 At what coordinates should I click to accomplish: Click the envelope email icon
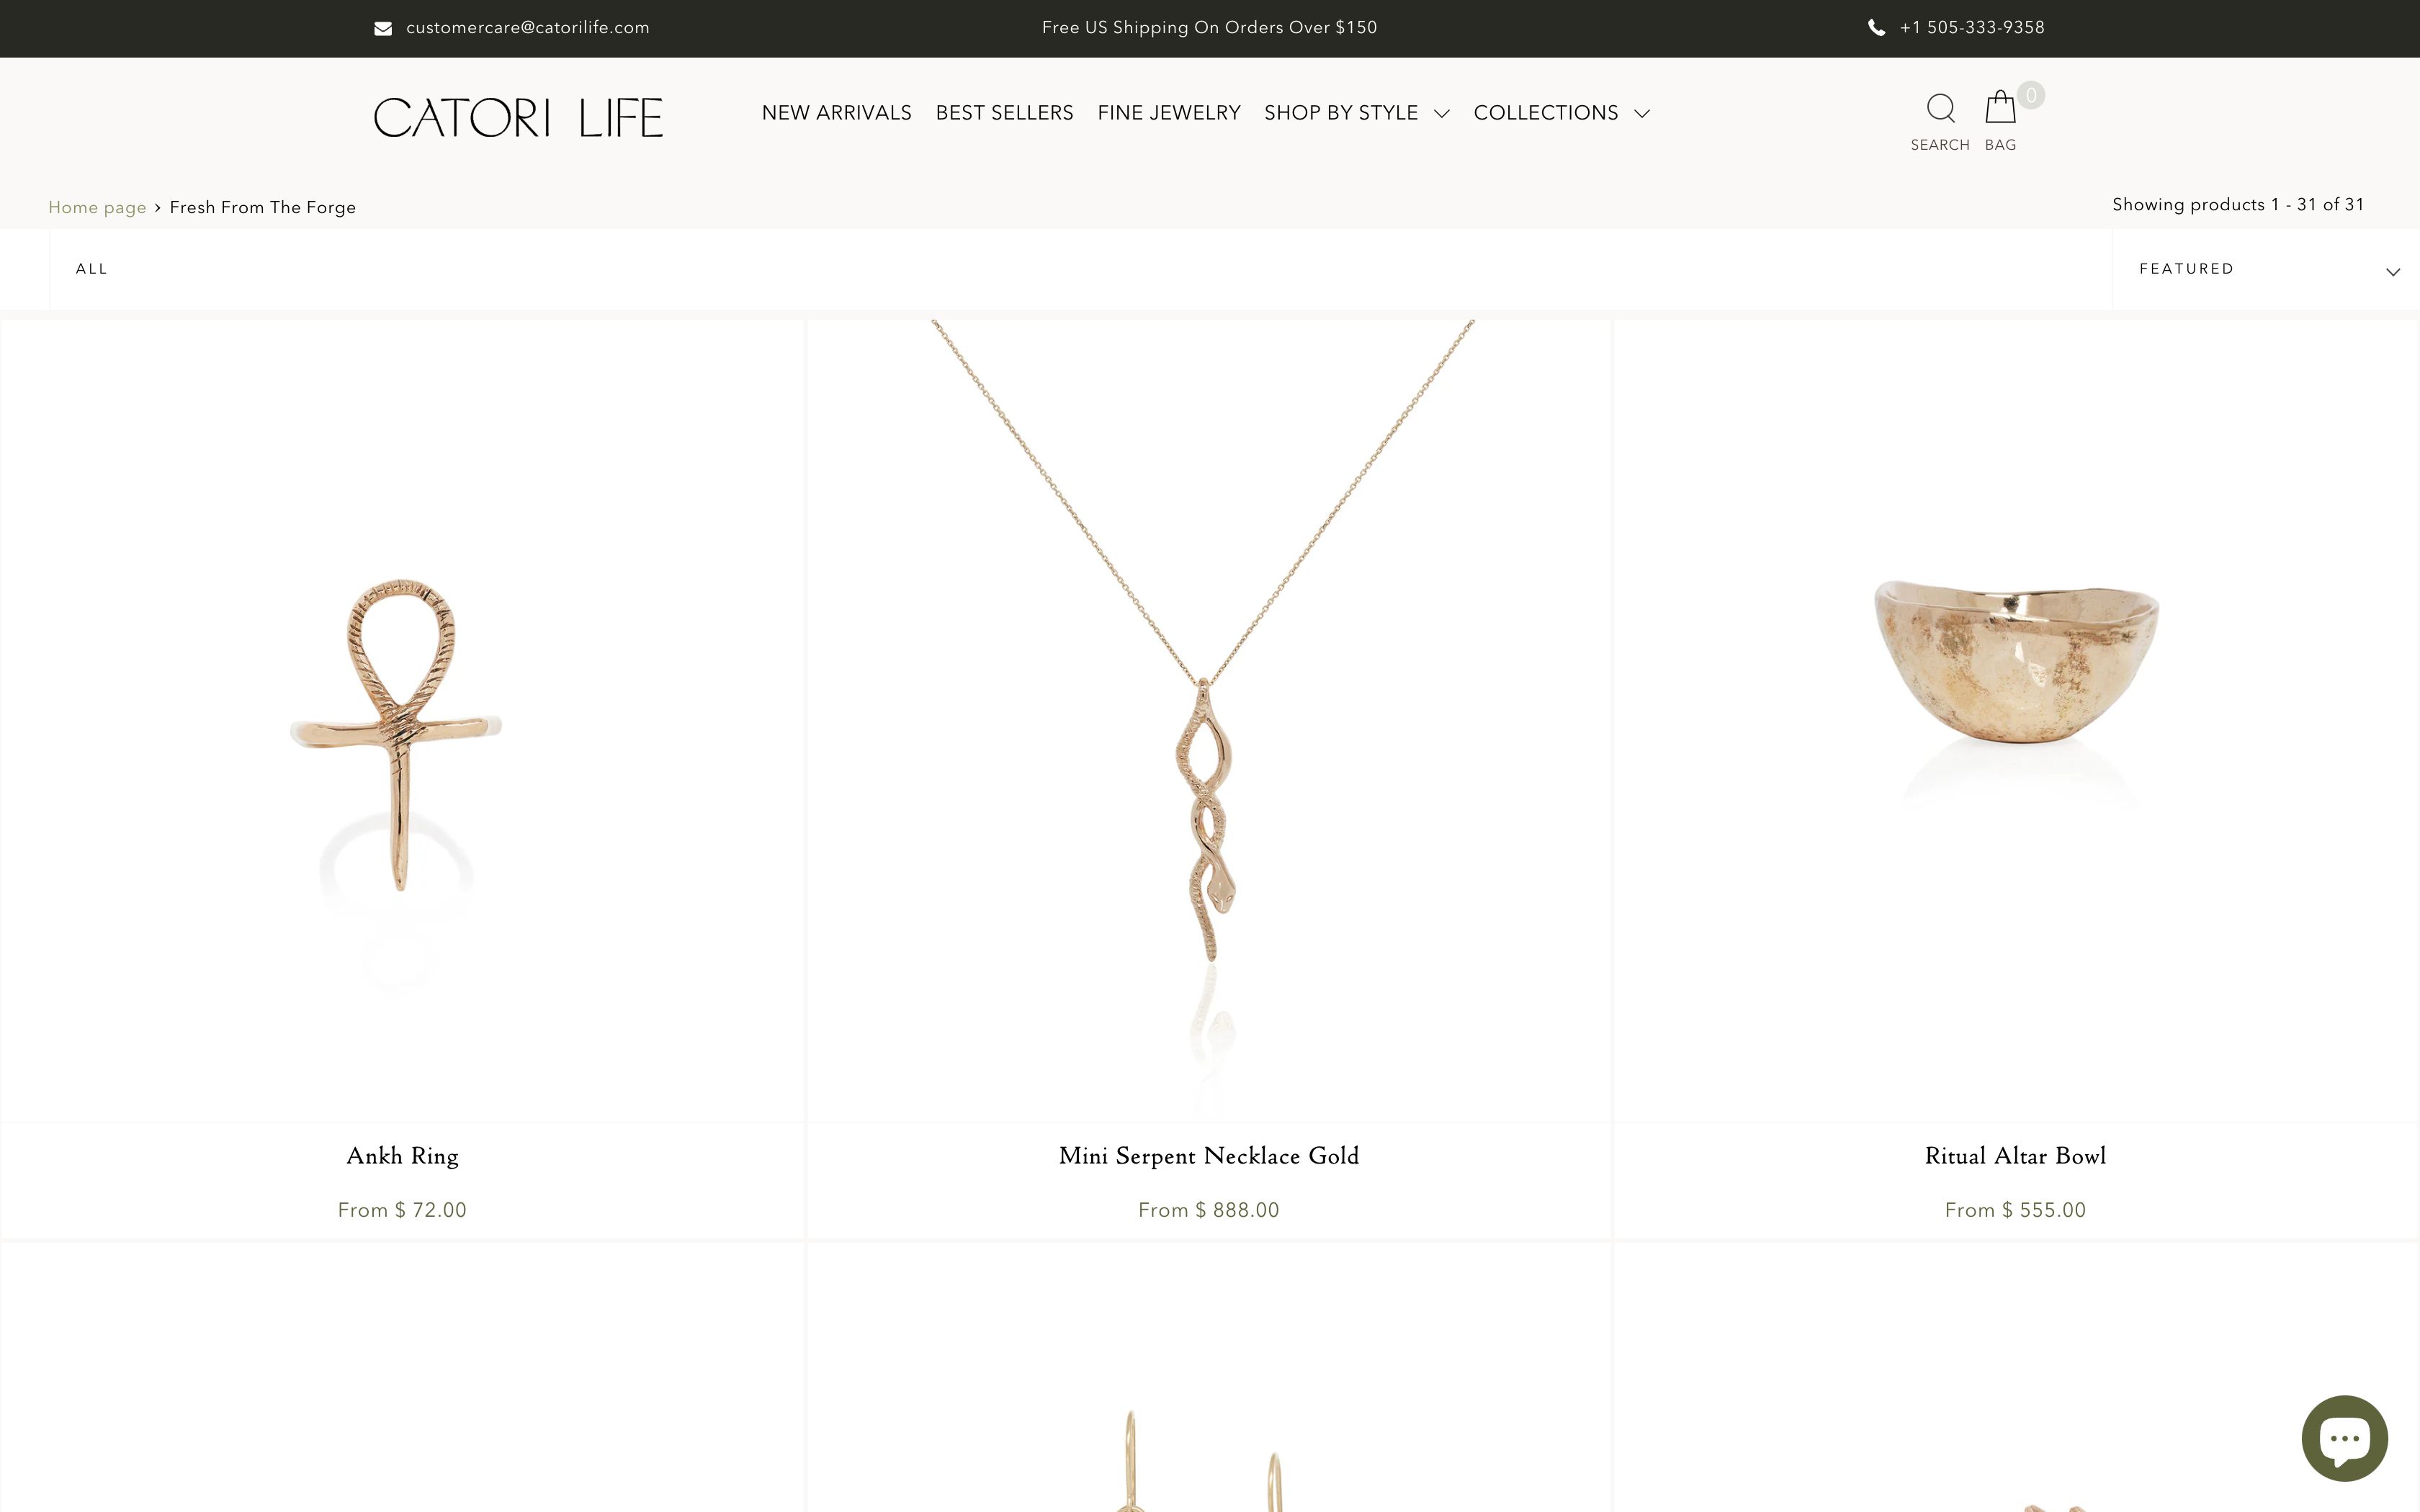(x=383, y=28)
